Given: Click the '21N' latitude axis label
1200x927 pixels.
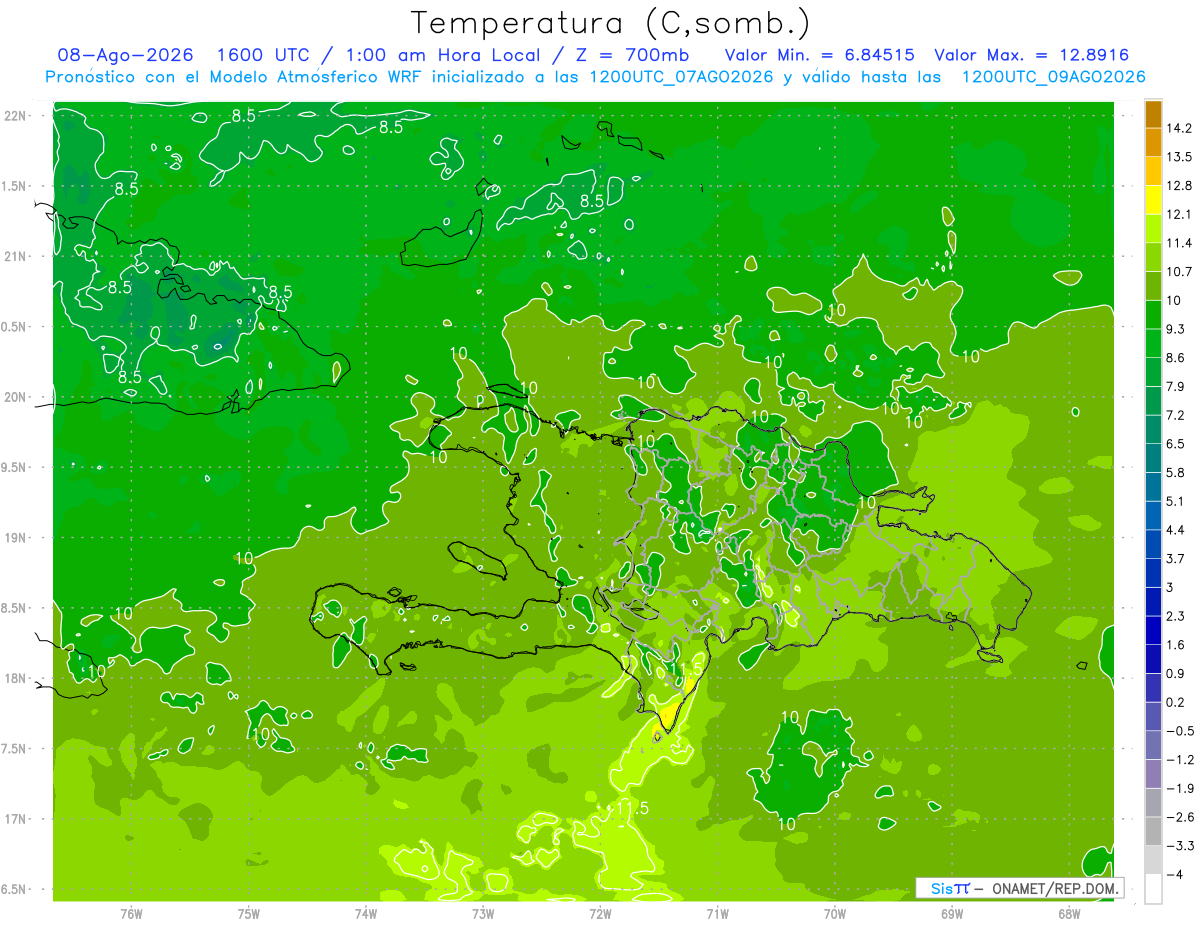Looking at the screenshot, I should pyautogui.click(x=16, y=256).
